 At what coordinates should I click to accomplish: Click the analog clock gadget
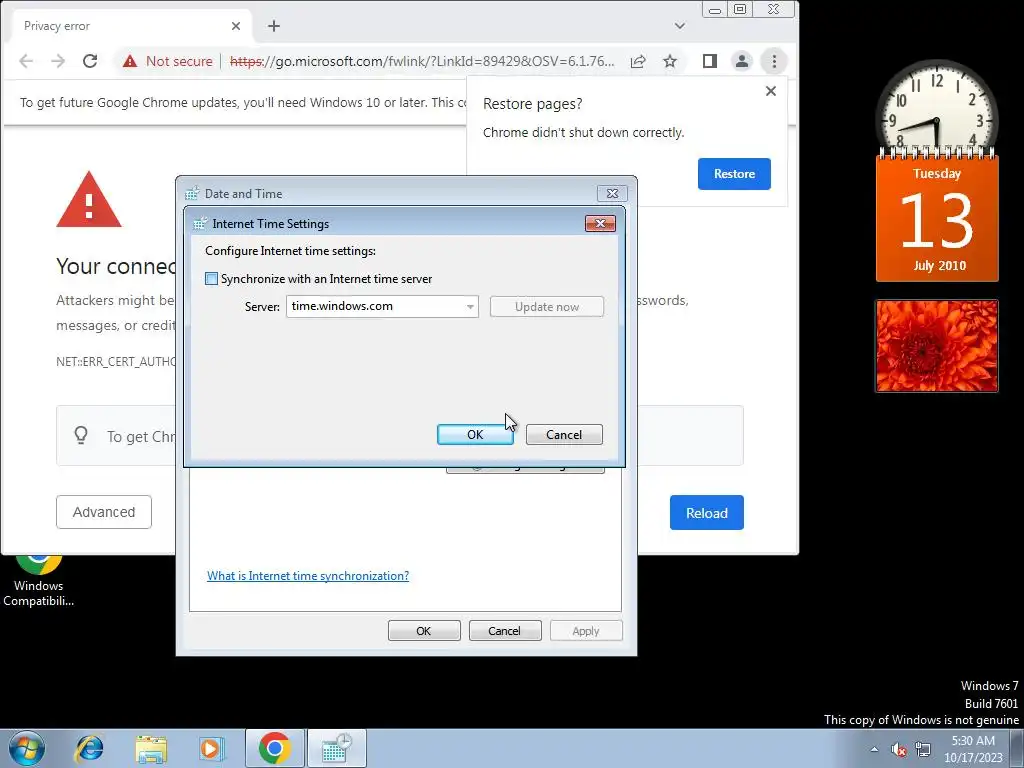coord(936,106)
